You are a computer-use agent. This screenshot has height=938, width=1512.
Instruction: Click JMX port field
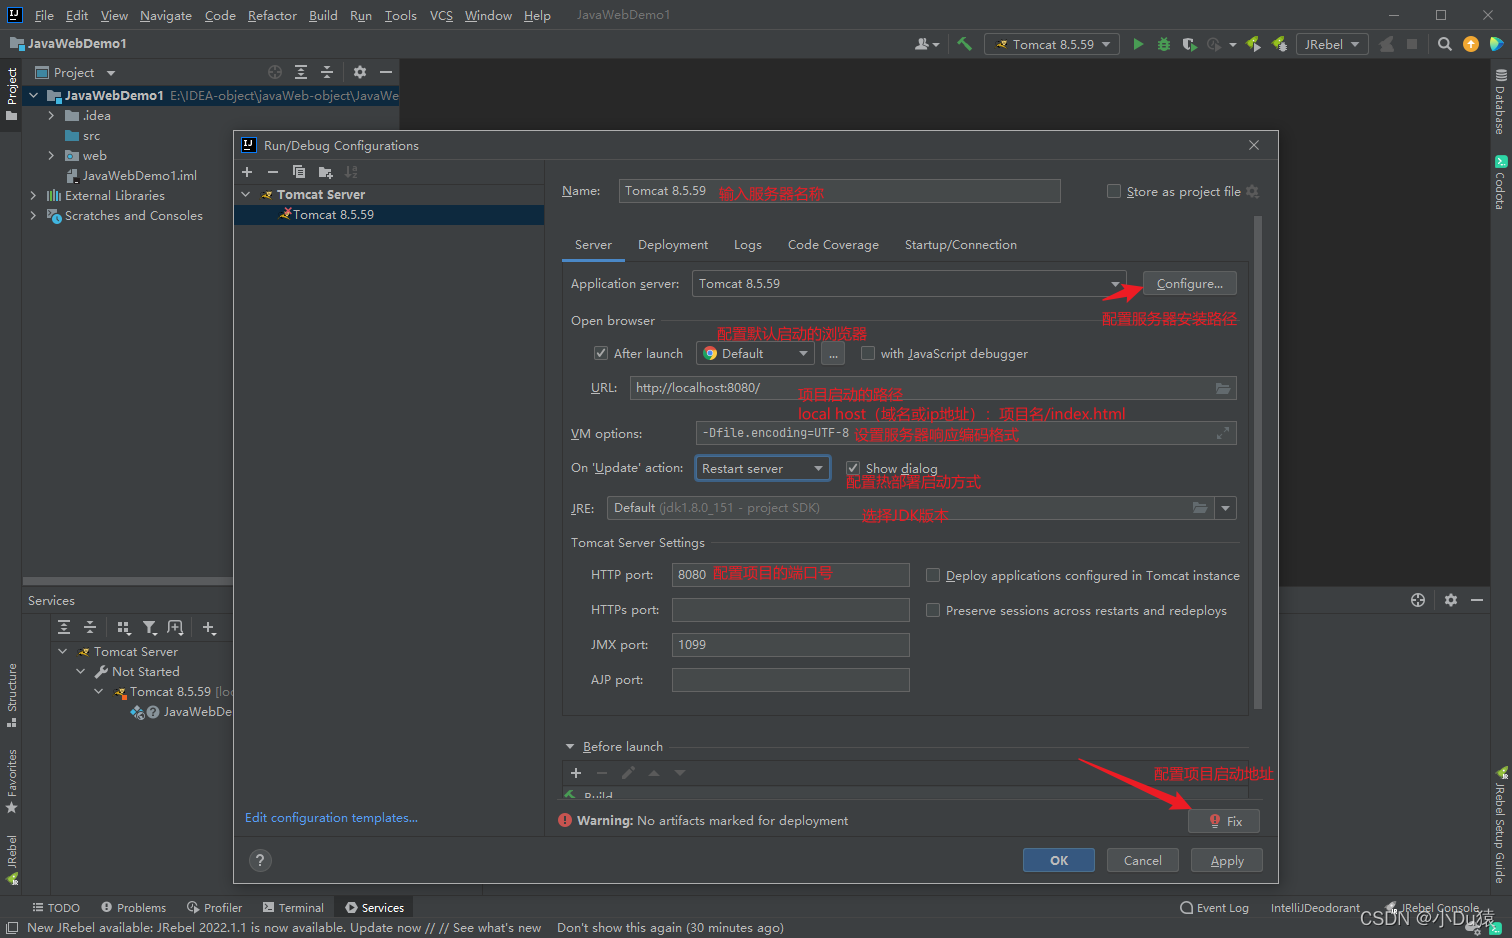tap(791, 645)
